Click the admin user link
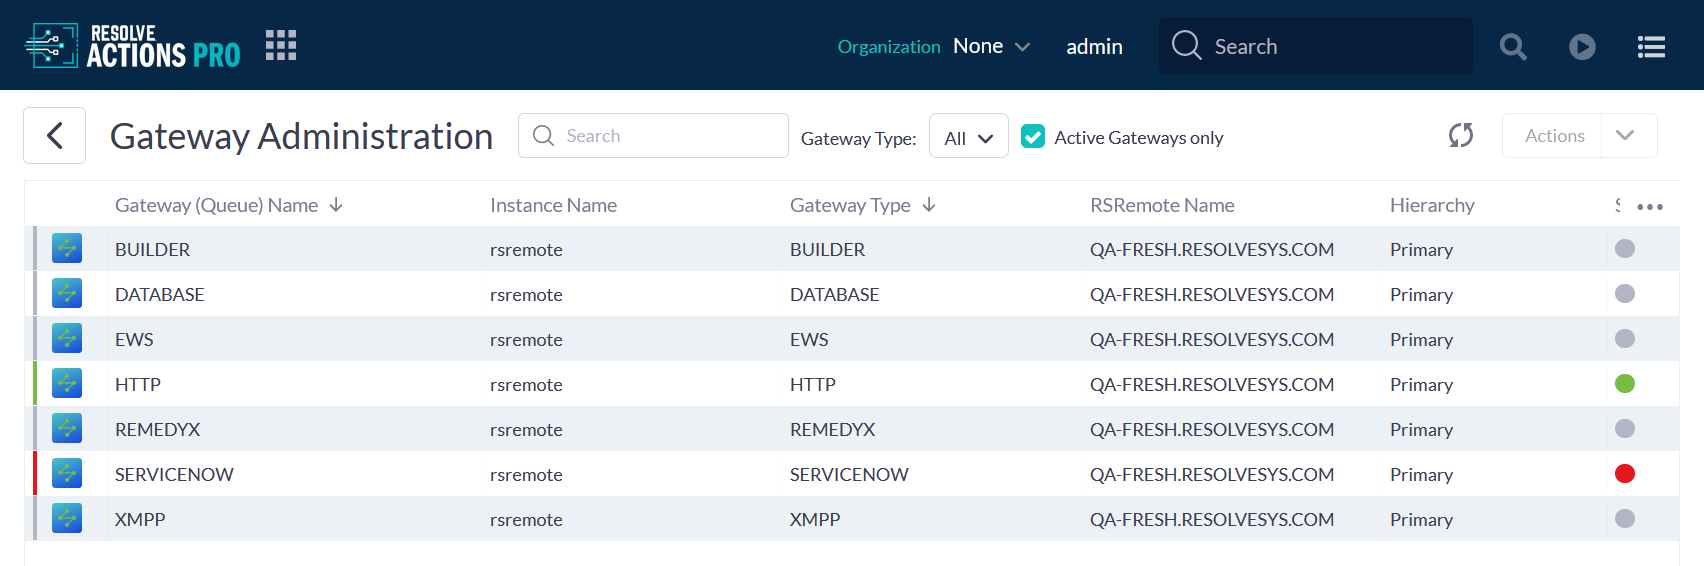1704x566 pixels. 1094,46
